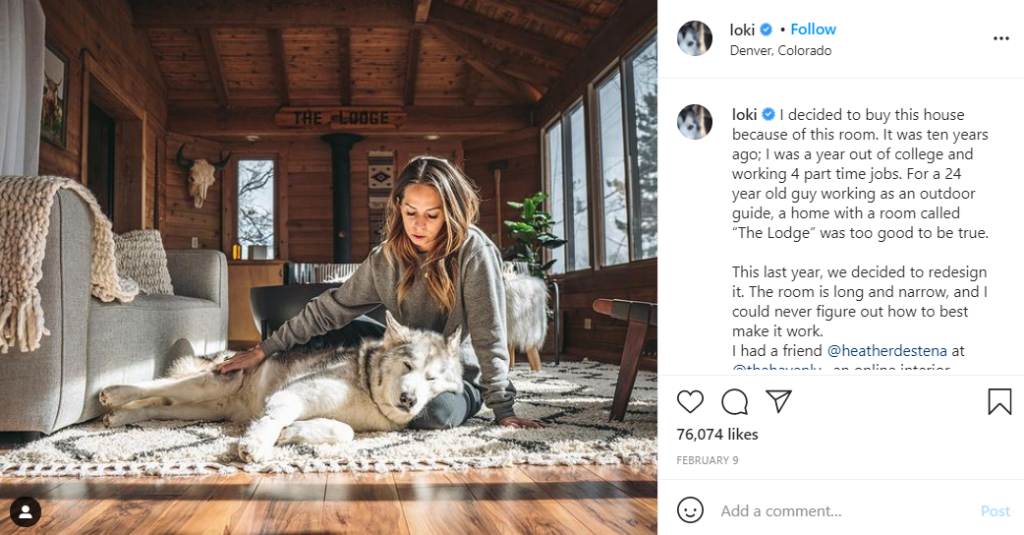
Task: Open comments via speech bubble icon
Action: click(735, 402)
